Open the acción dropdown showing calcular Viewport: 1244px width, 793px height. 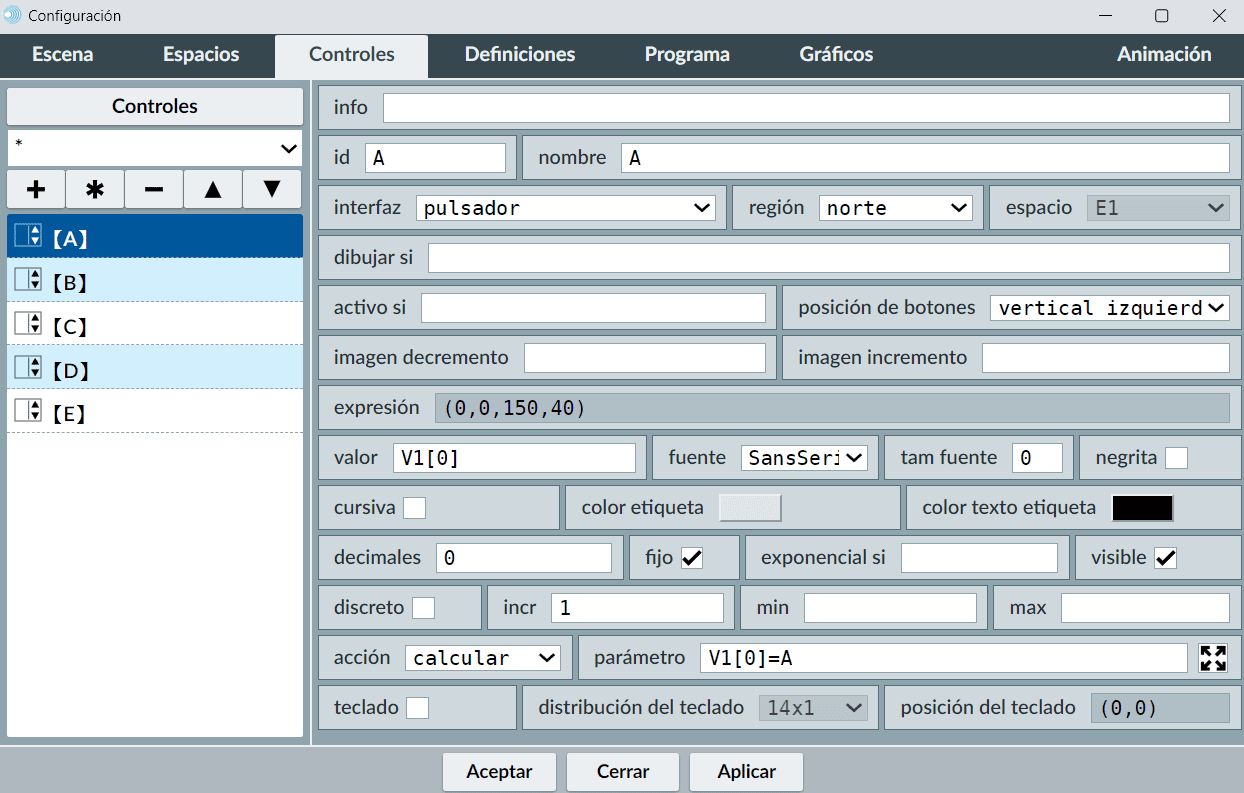[483, 658]
